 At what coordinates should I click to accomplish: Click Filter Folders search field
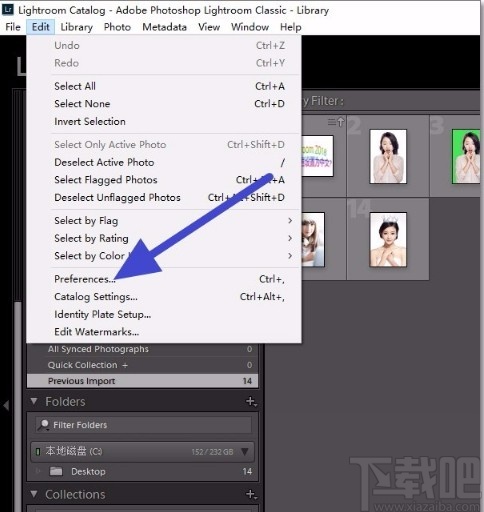click(x=143, y=425)
